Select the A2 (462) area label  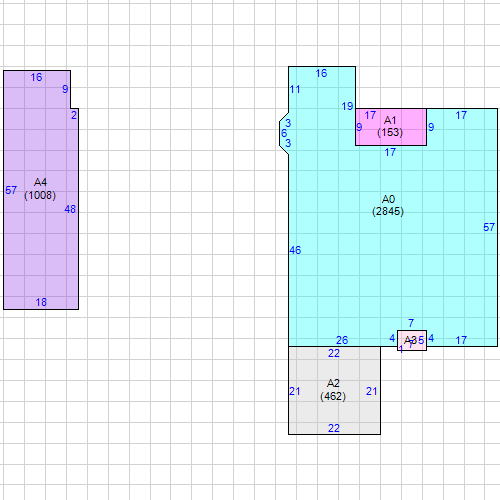(333, 390)
